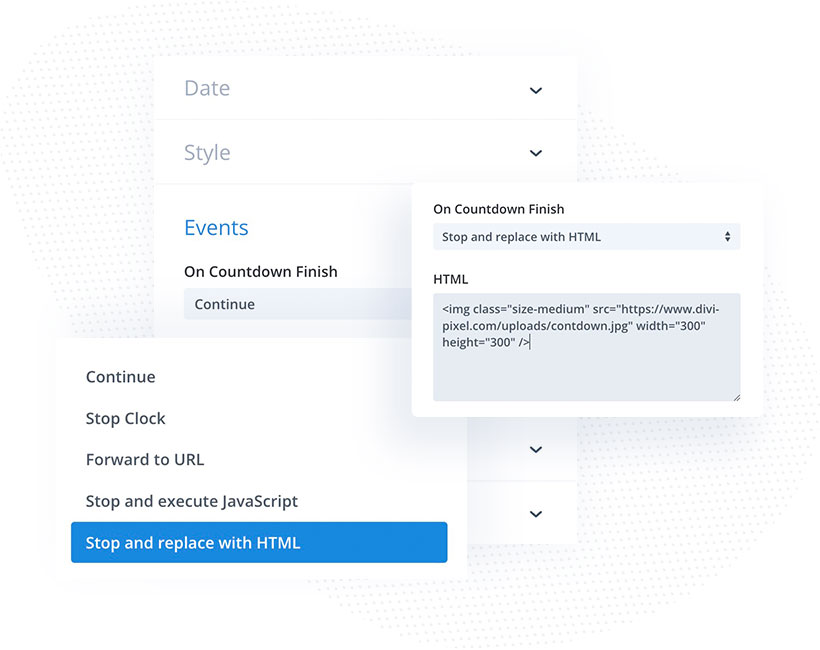820x650 pixels.
Task: Click the textarea resize handle corner
Action: click(736, 397)
